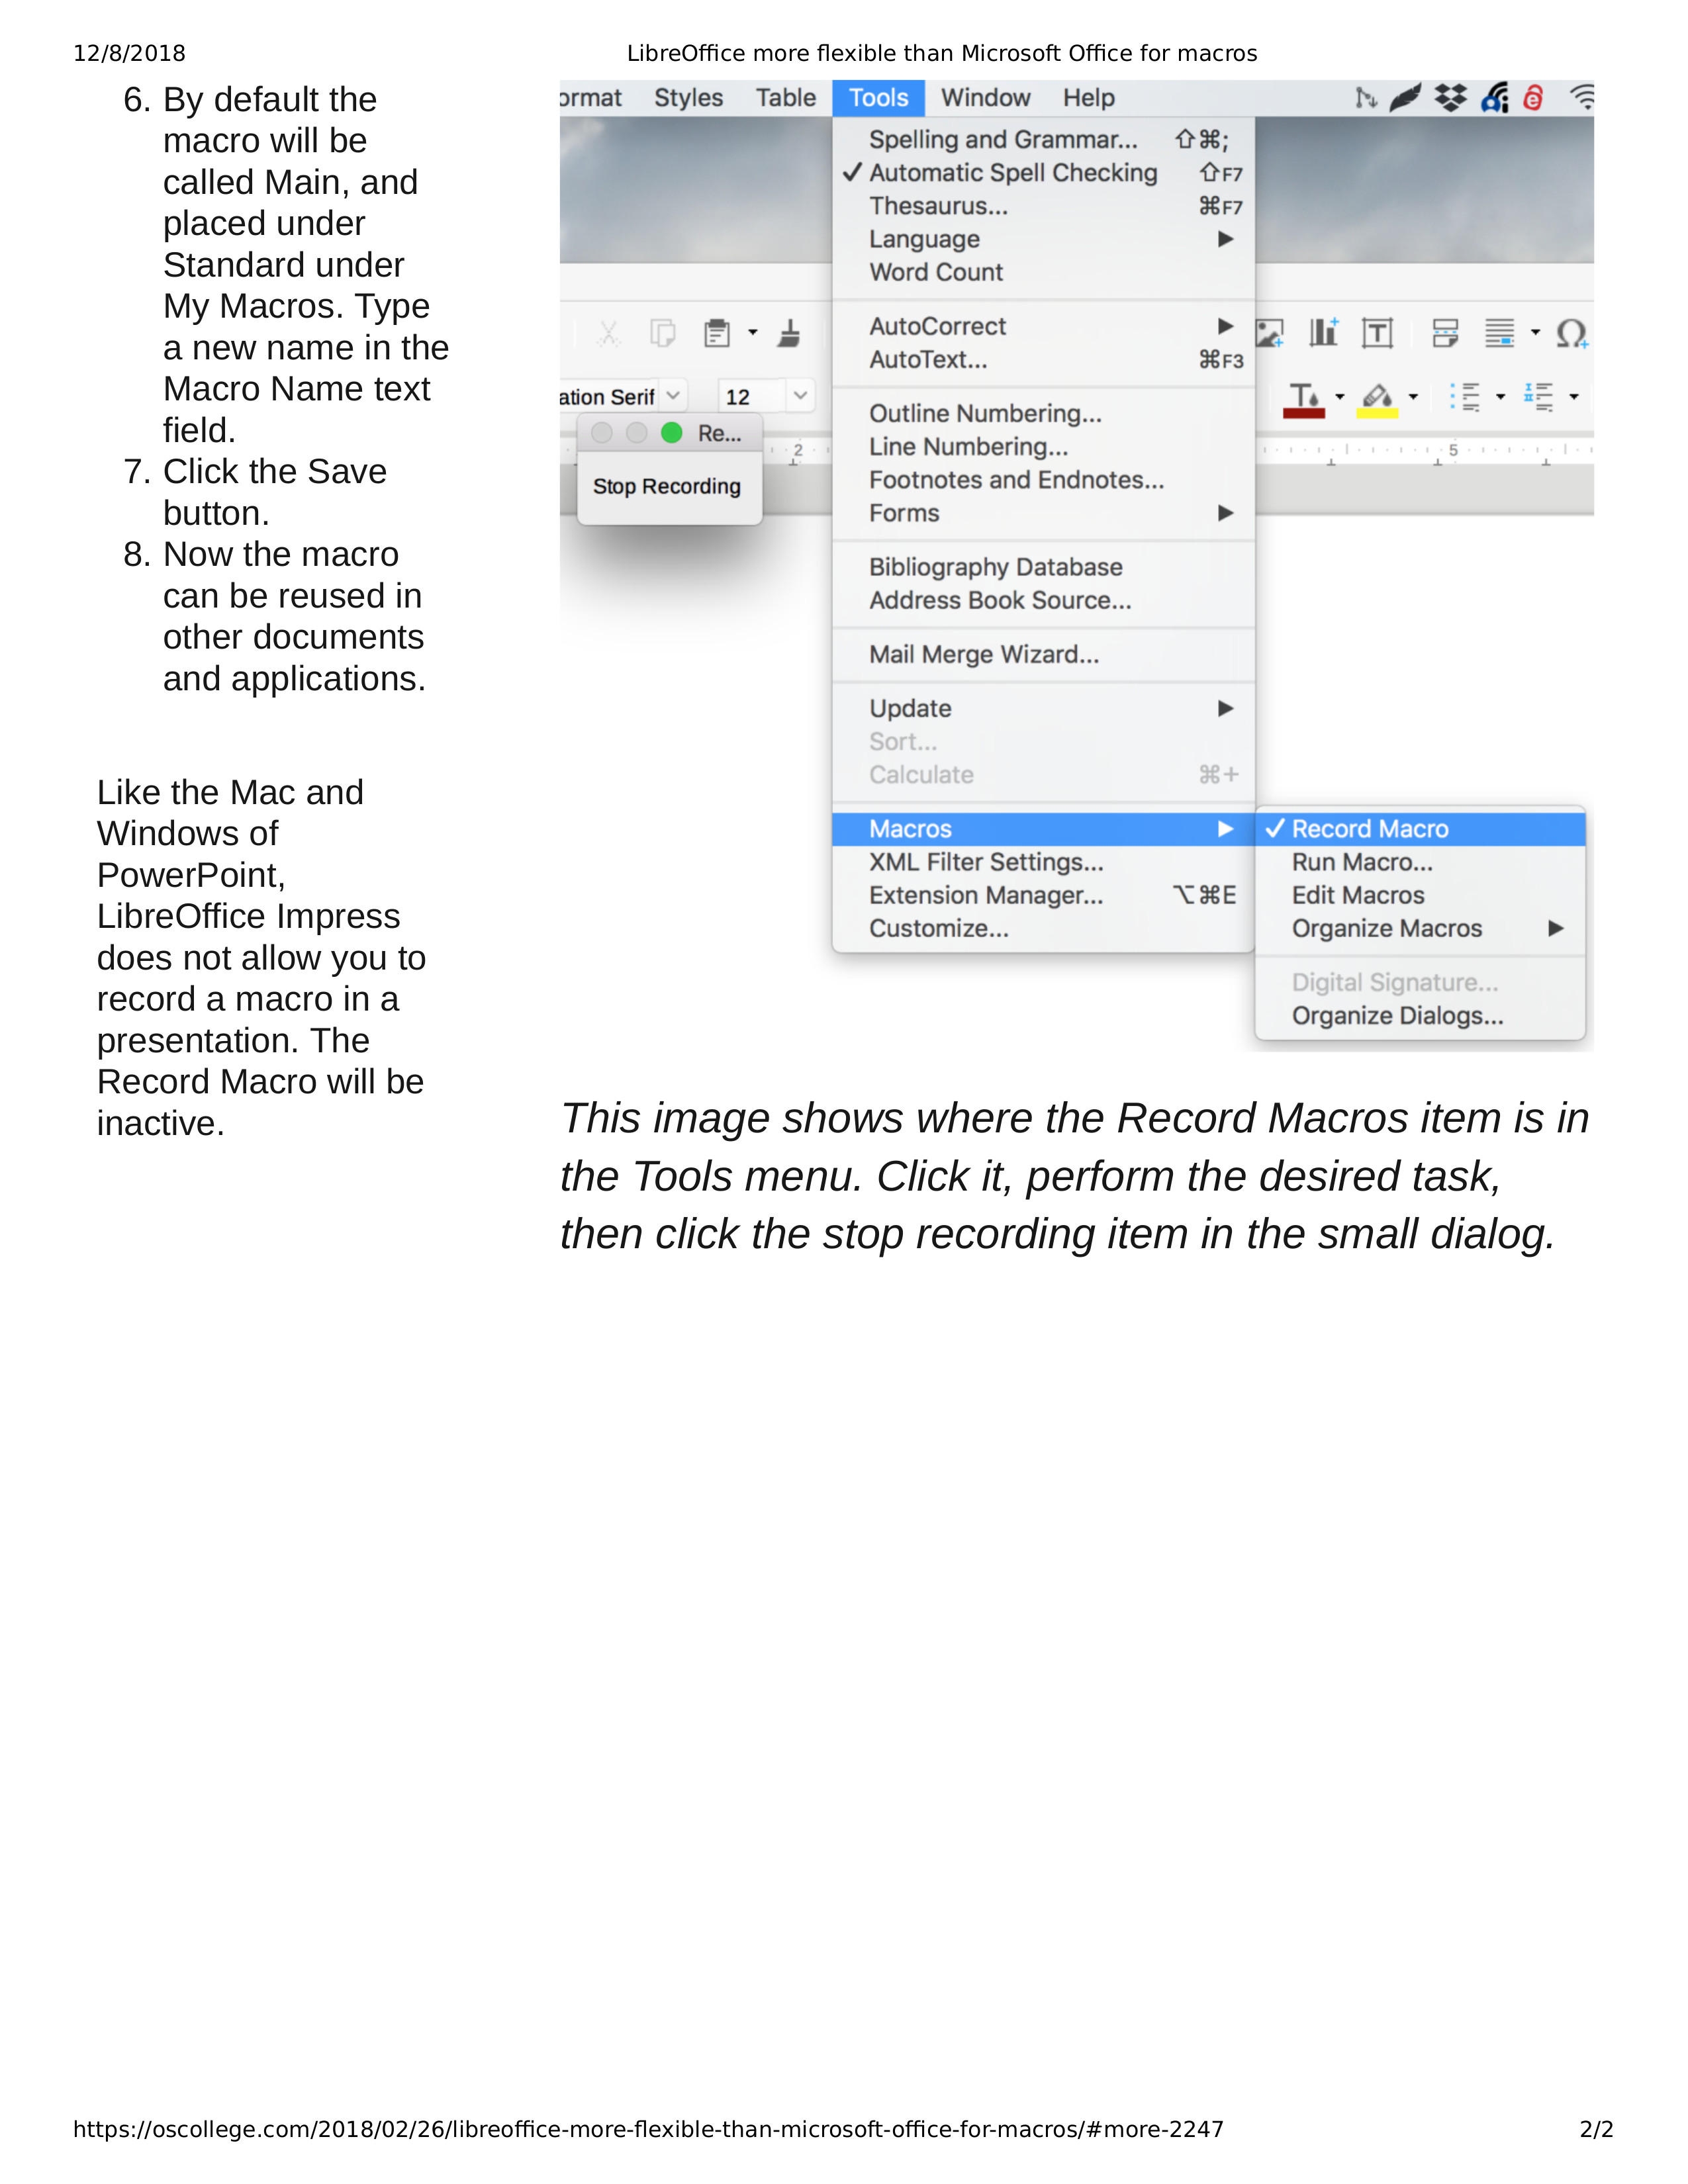Click the Paste clipboard icon

[717, 333]
